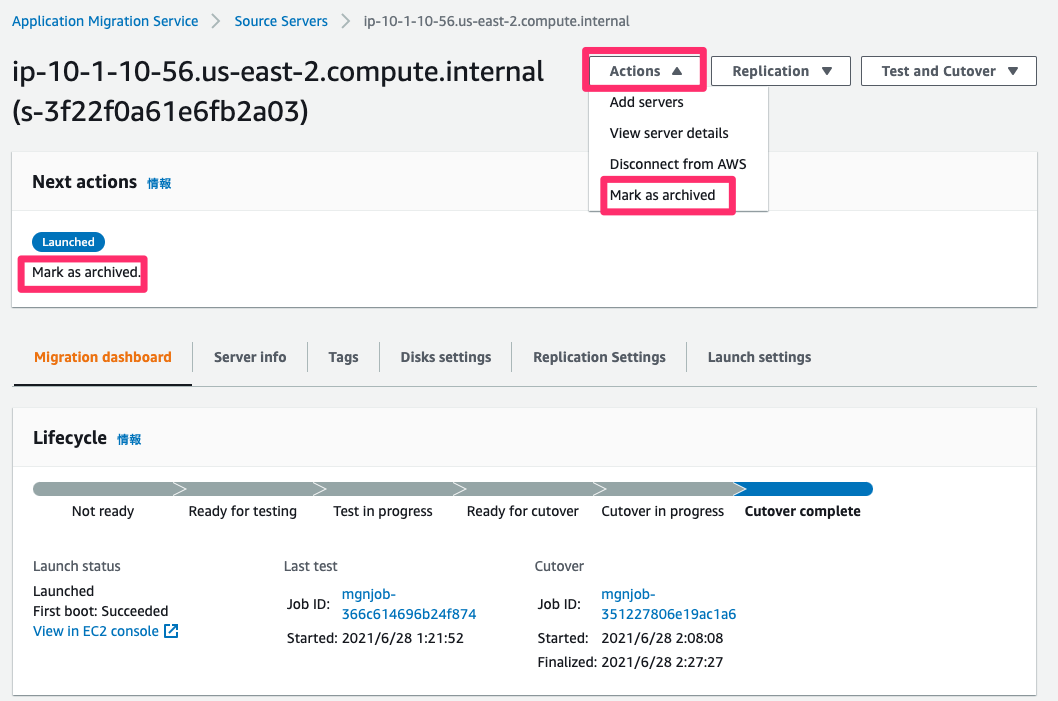Click the Launched status badge
1058x701 pixels.
coord(68,242)
